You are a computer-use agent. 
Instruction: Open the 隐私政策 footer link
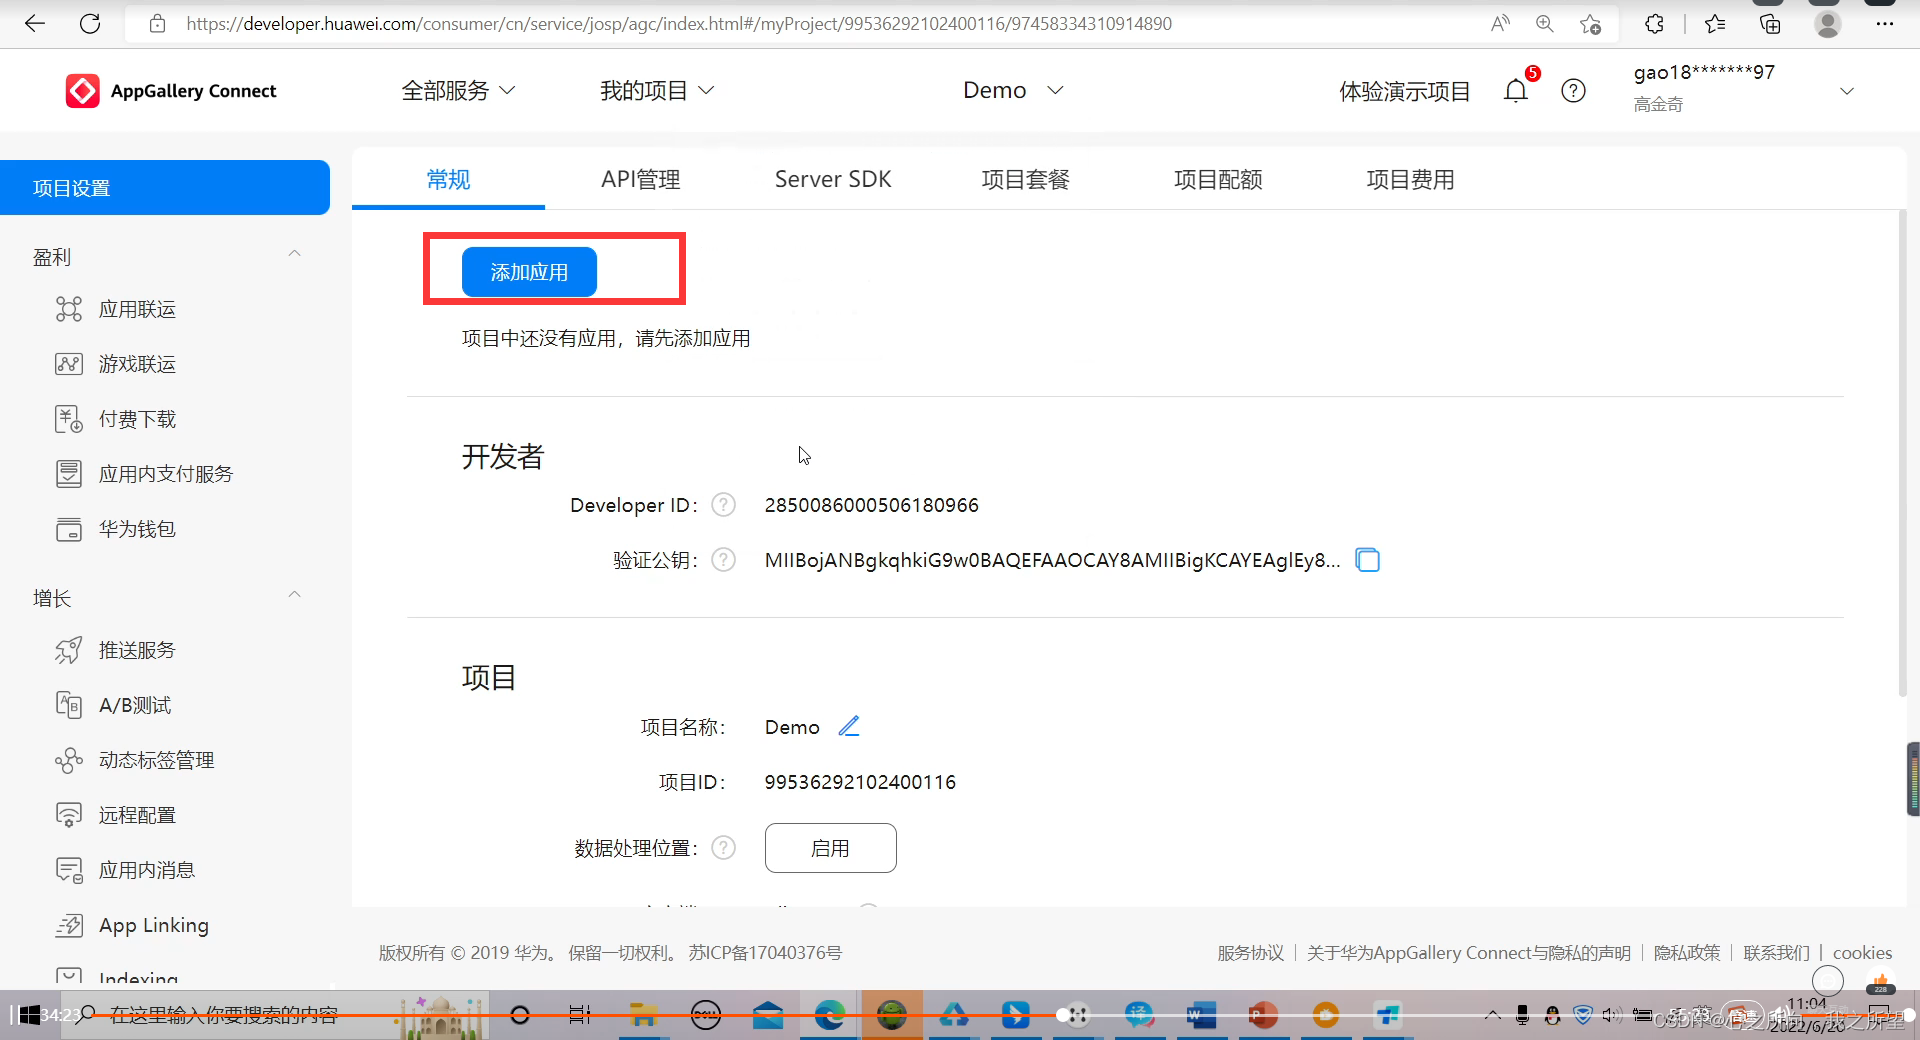(x=1687, y=953)
